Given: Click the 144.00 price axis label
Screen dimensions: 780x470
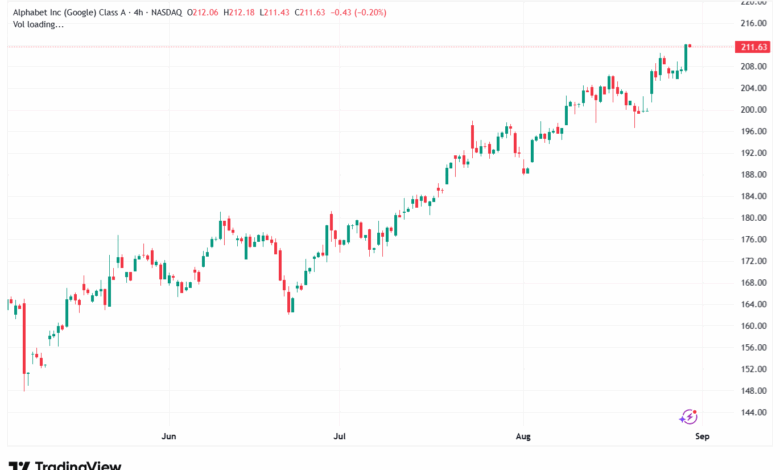Looking at the screenshot, I should [751, 412].
